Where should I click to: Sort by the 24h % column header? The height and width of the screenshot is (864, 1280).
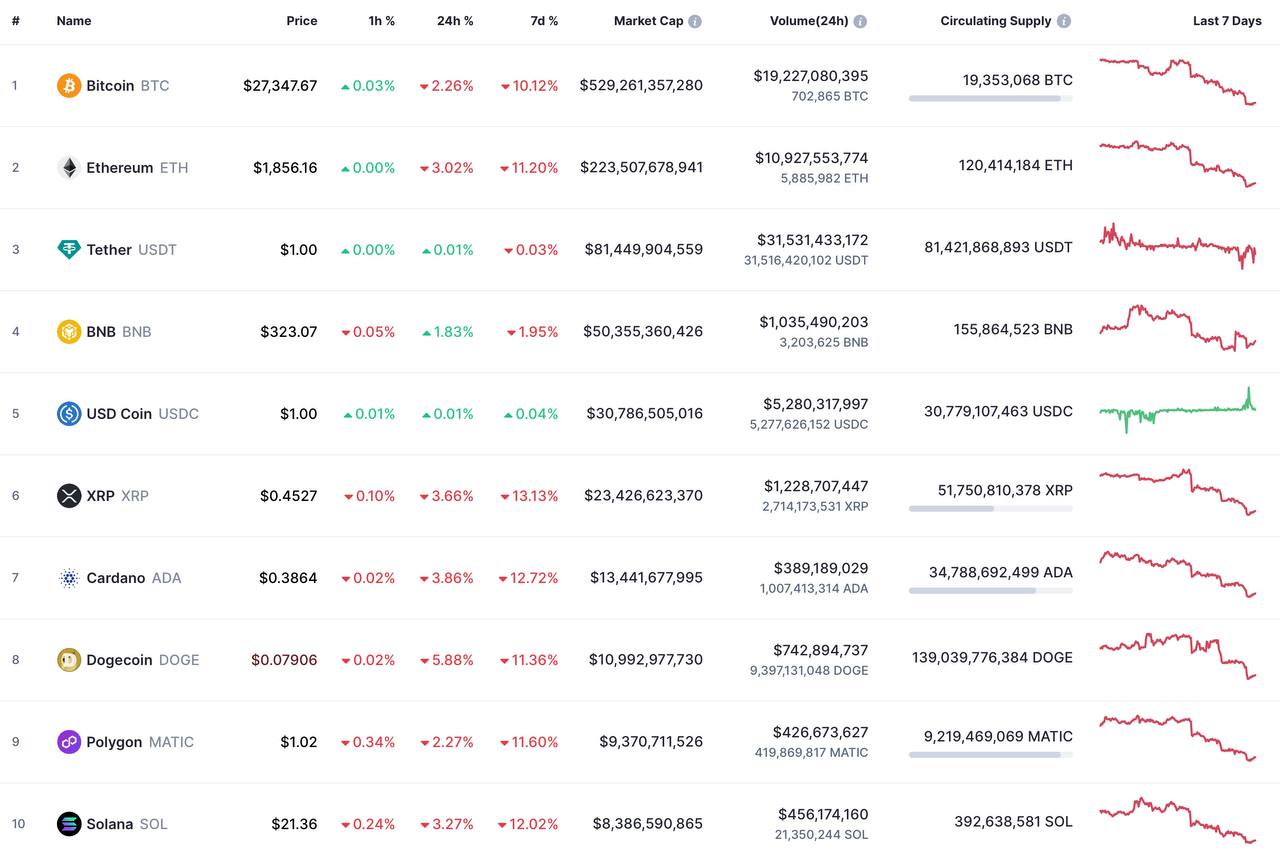455,21
